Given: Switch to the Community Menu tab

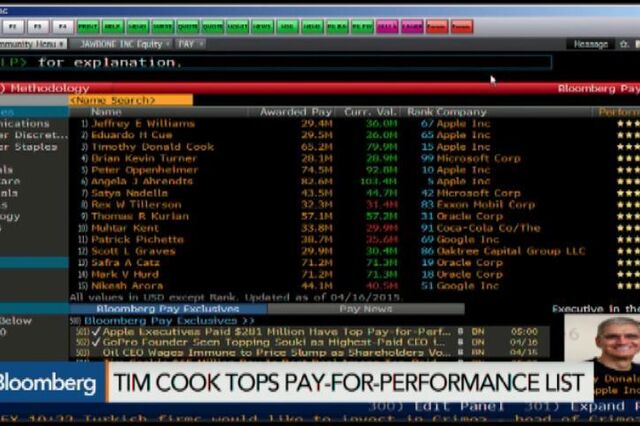Looking at the screenshot, I should pos(32,44).
